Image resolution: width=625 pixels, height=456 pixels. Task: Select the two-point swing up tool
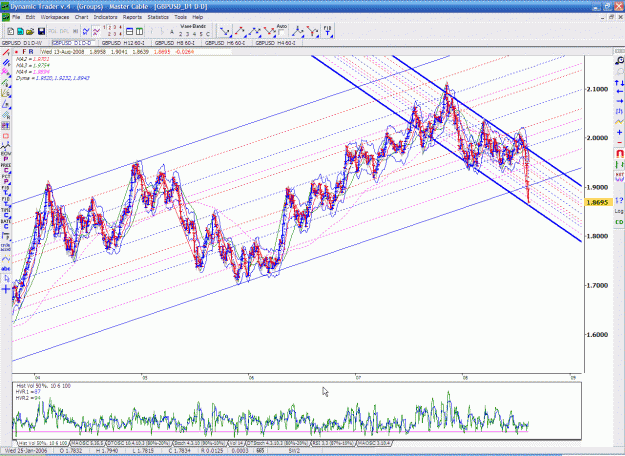(240, 31)
